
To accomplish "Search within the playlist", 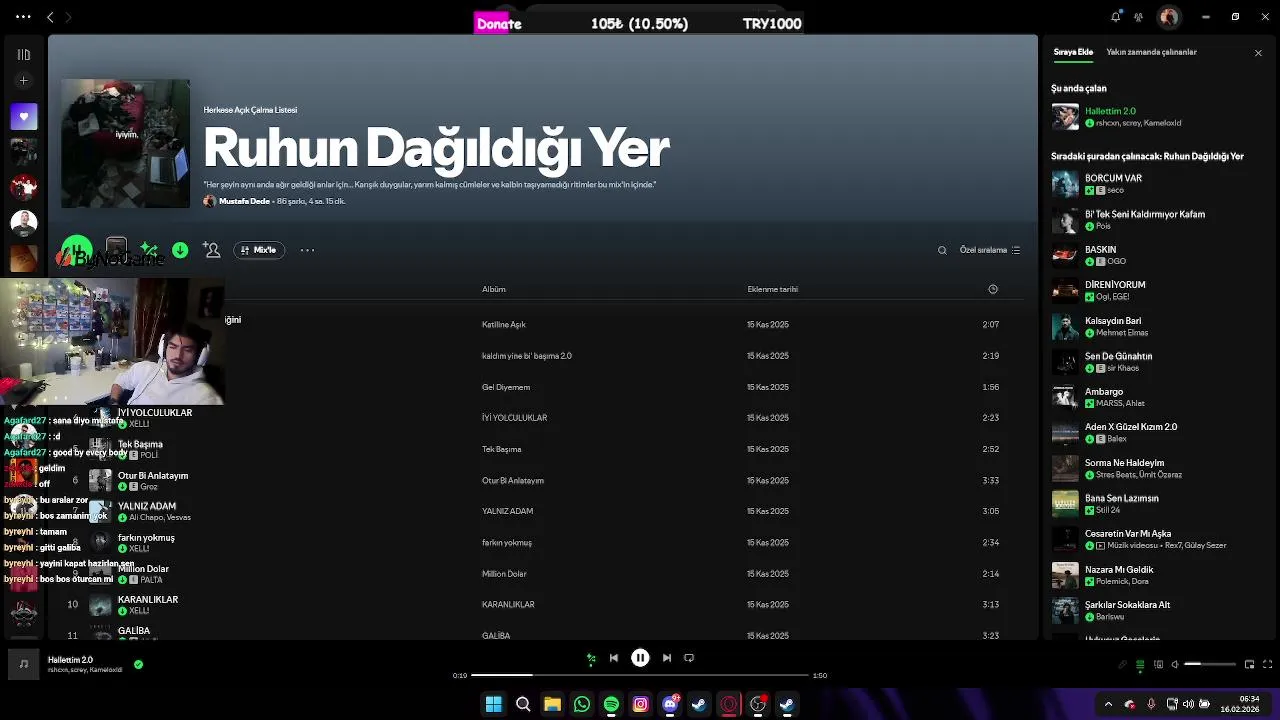I will [x=942, y=250].
